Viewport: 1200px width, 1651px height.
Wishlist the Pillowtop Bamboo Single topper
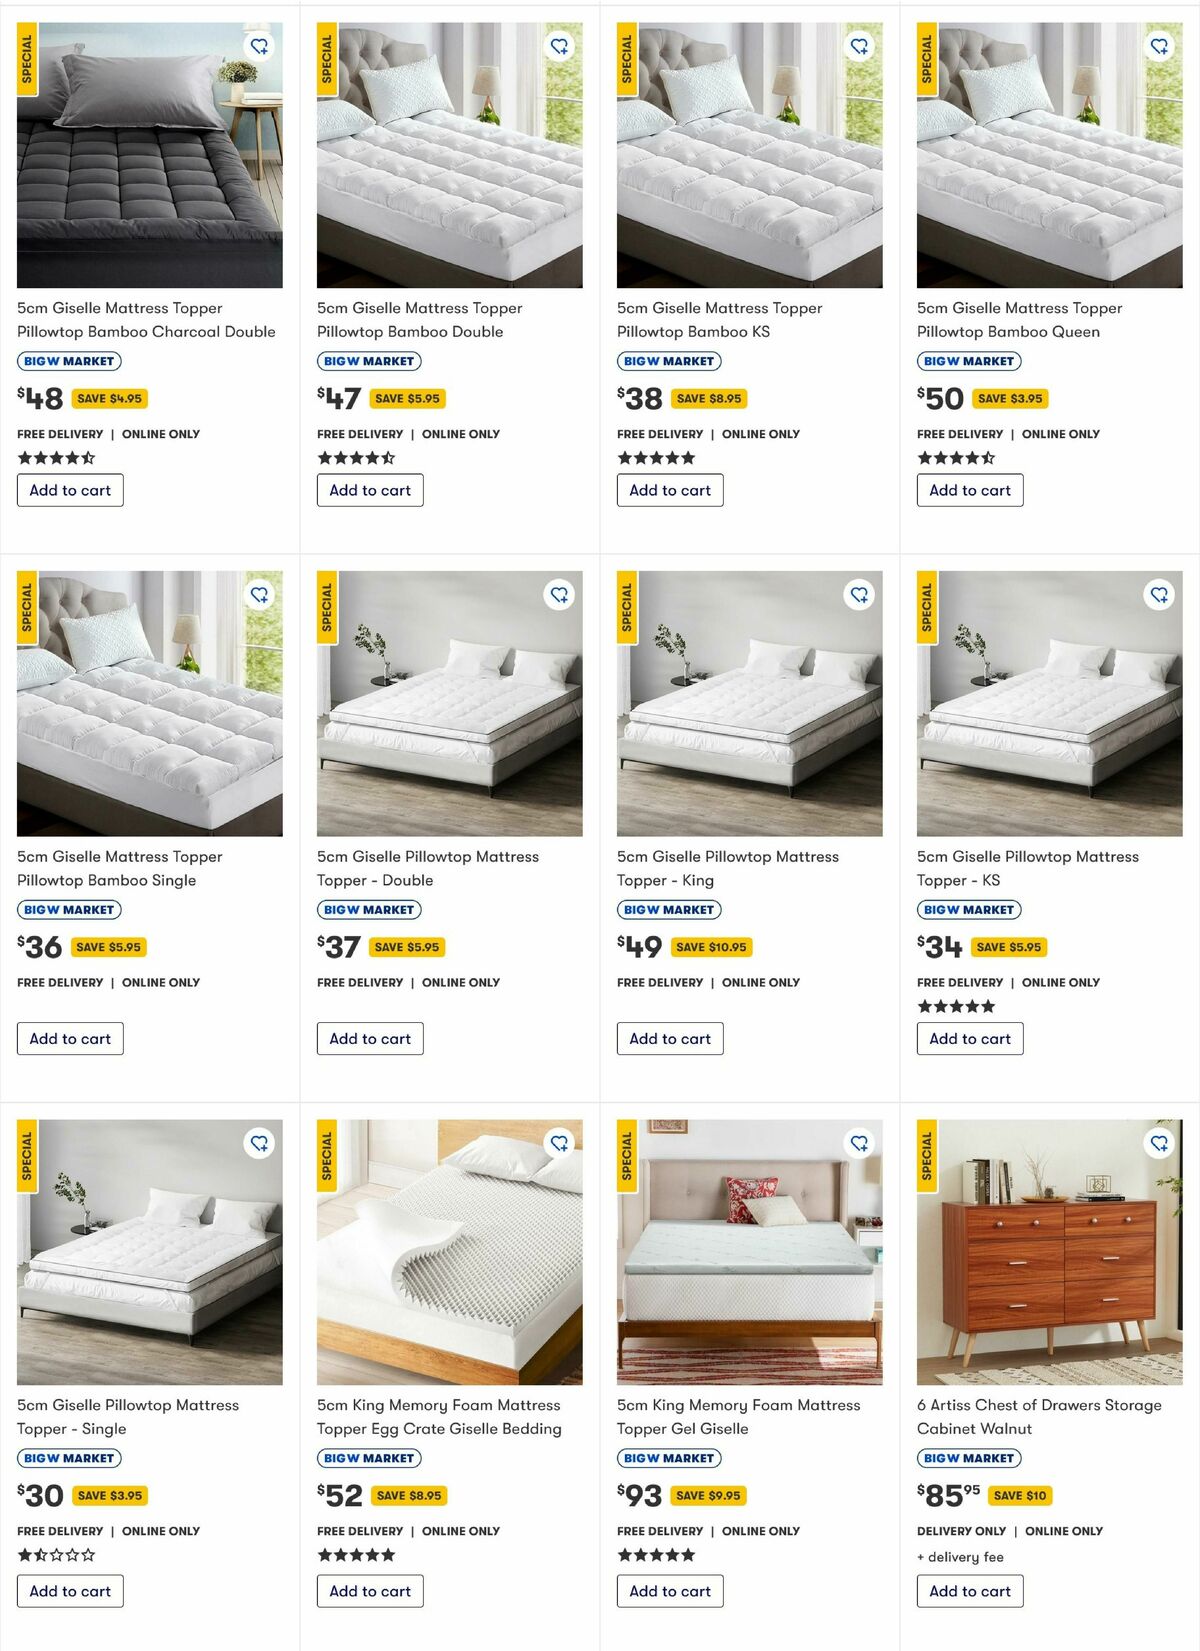pos(259,595)
